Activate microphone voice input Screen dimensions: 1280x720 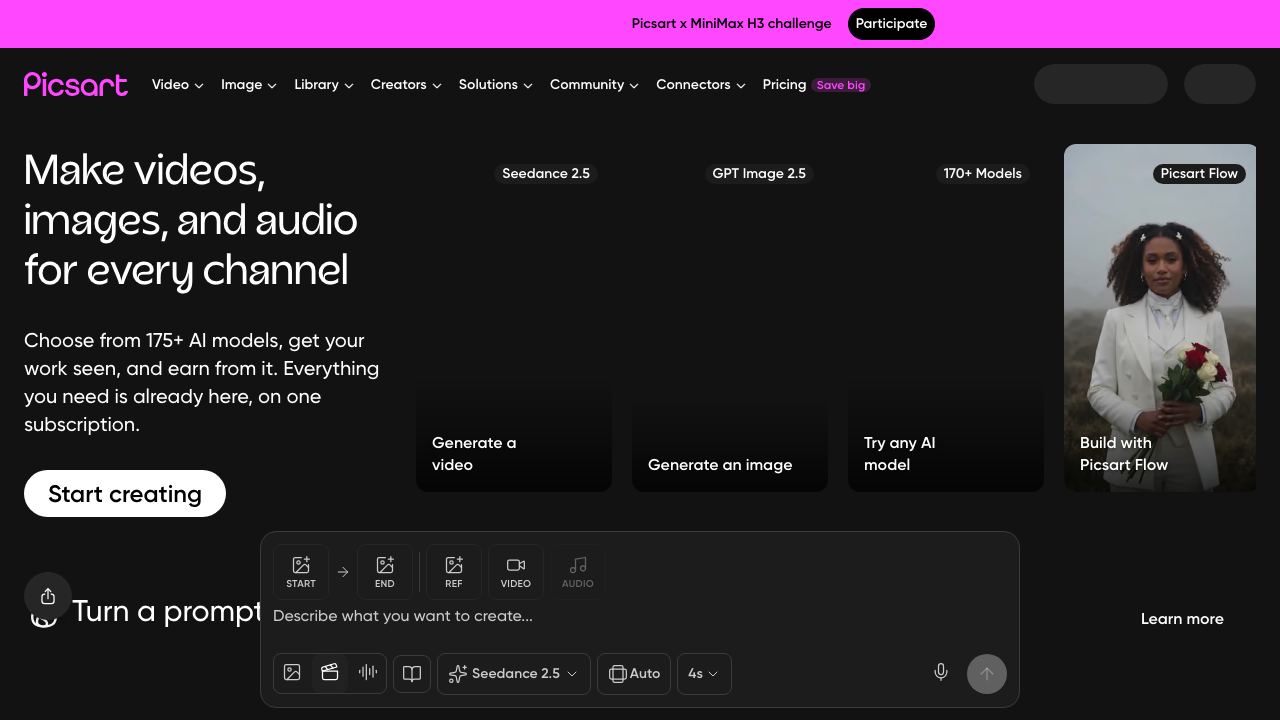point(941,673)
